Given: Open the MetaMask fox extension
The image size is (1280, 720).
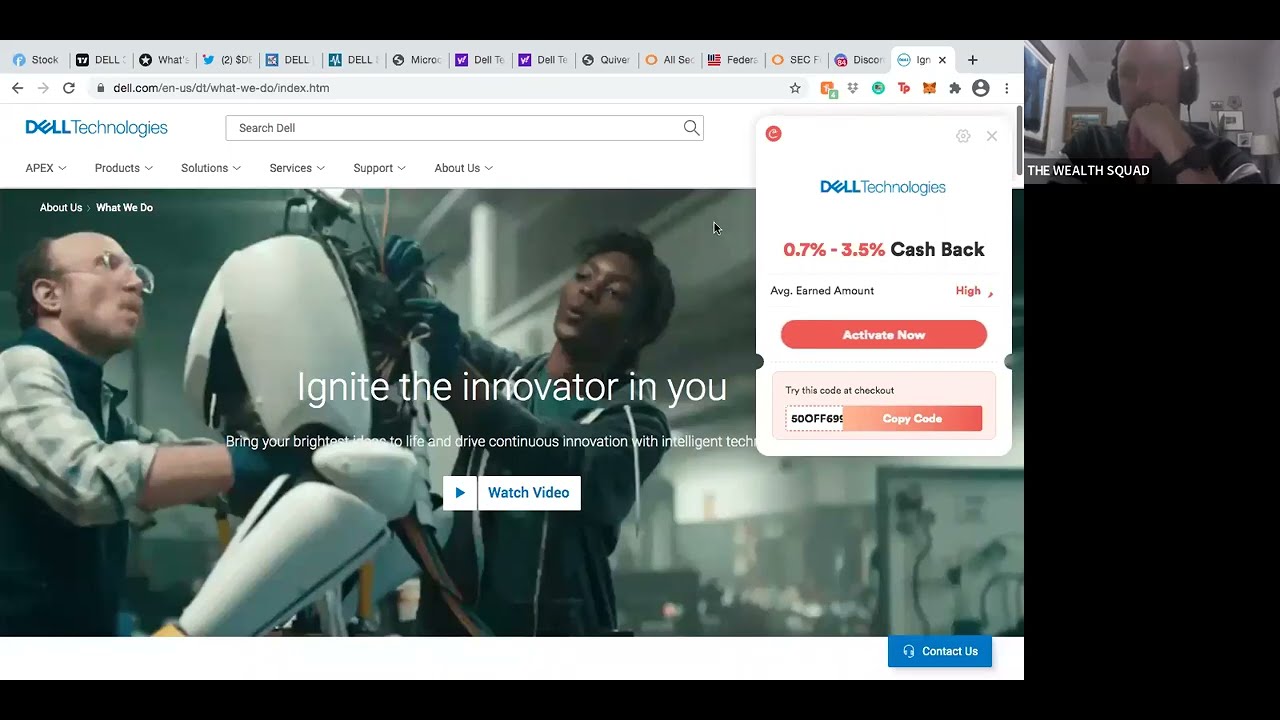Looking at the screenshot, I should 929,88.
